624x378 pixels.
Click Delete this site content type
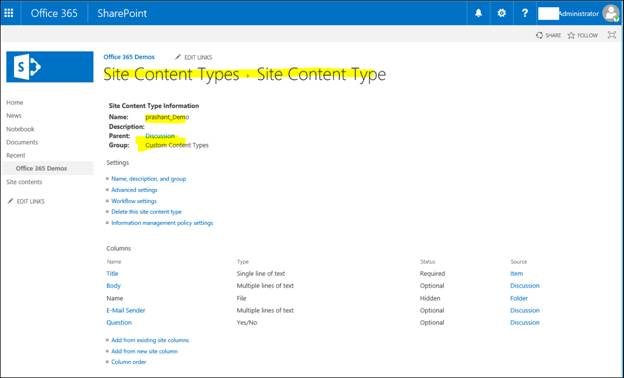pyautogui.click(x=146, y=212)
